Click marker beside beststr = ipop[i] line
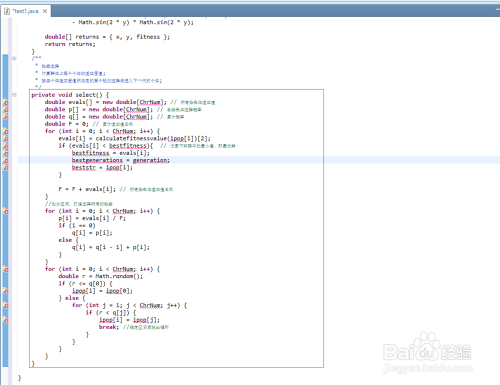The height and width of the screenshot is (385, 500). pos(6,167)
